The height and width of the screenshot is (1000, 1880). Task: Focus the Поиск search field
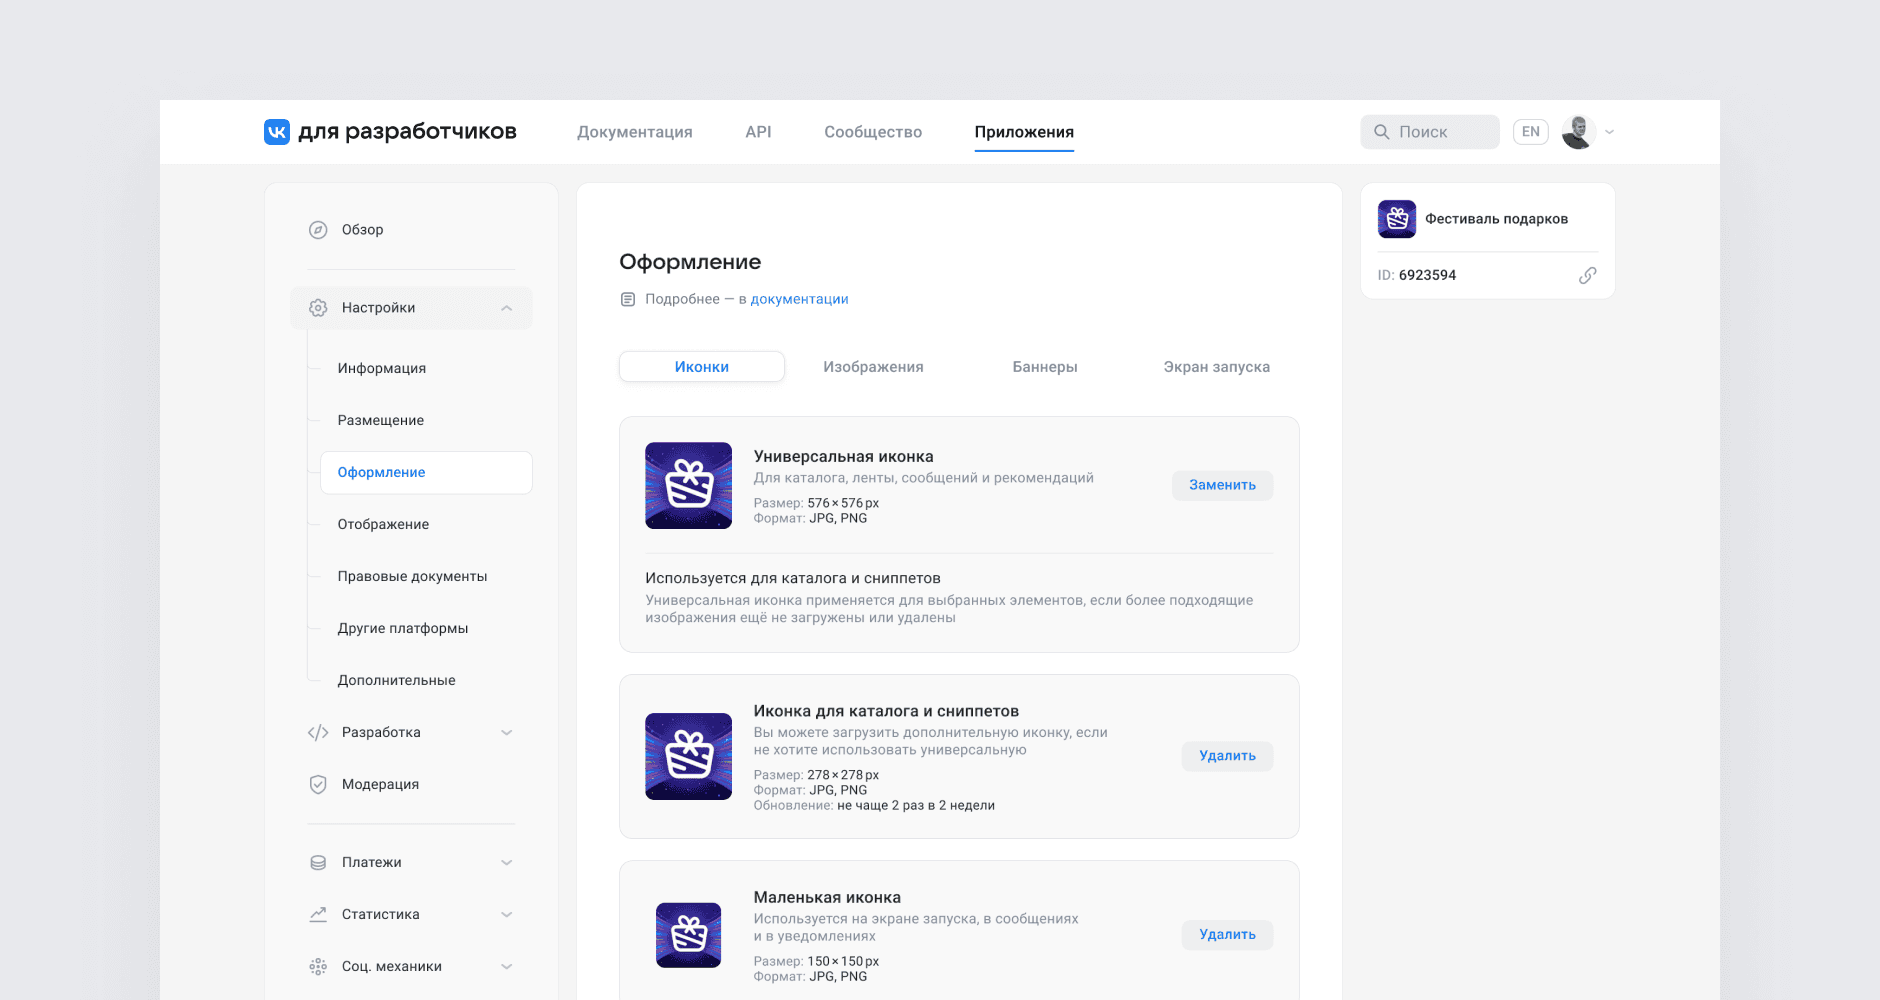pos(1430,132)
